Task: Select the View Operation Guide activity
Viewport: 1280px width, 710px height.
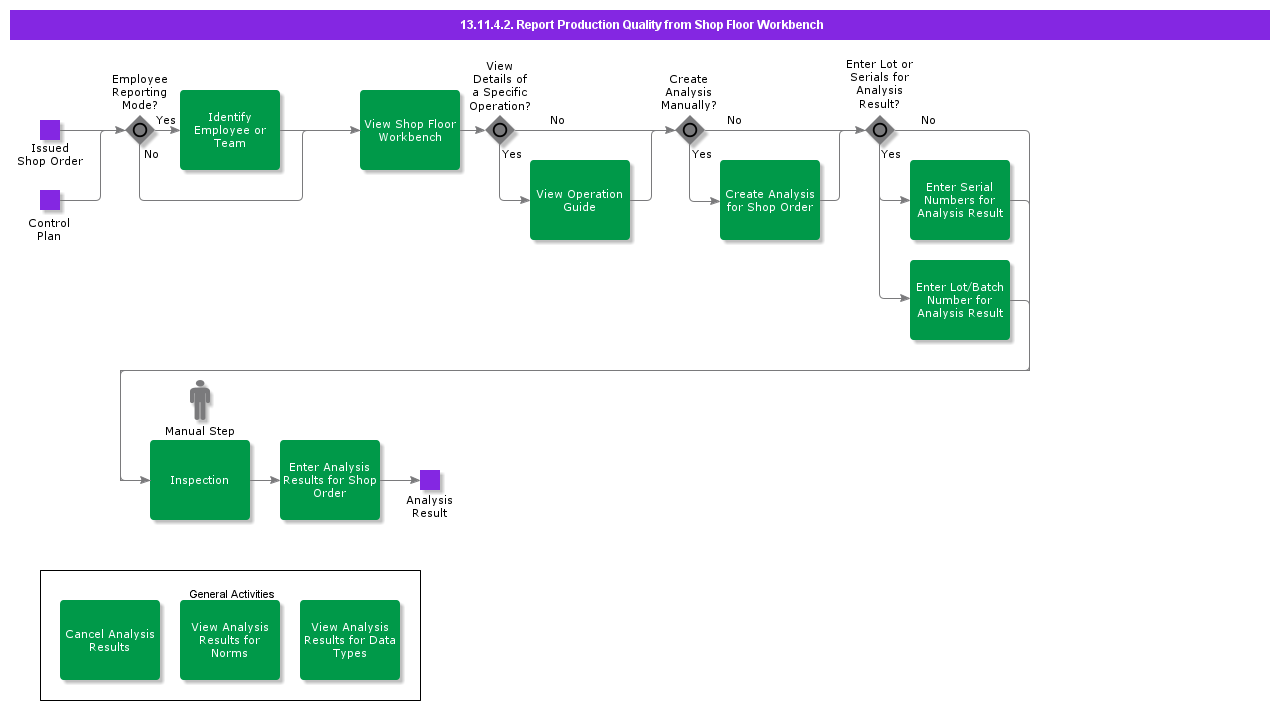Action: [x=580, y=200]
